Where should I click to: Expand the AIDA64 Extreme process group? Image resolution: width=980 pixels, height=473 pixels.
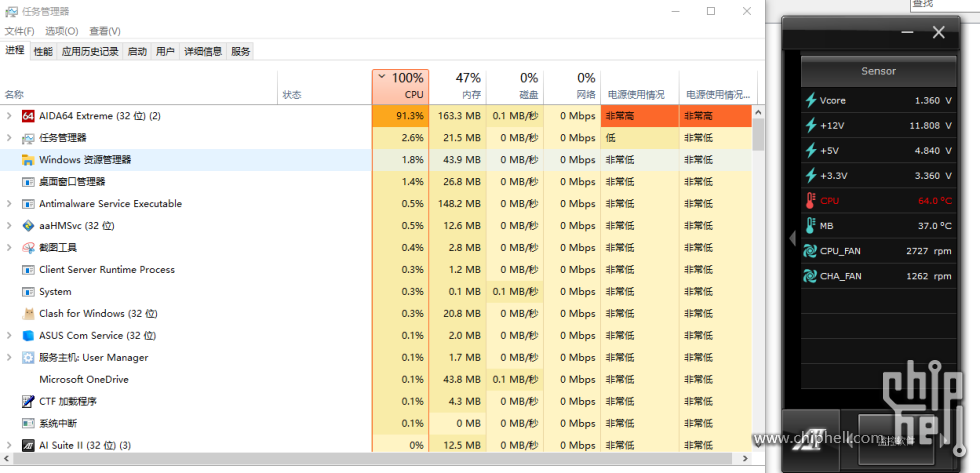pos(9,116)
